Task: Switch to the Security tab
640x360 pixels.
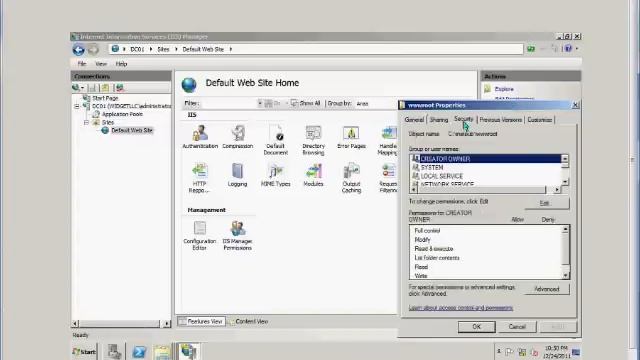Action: click(464, 119)
